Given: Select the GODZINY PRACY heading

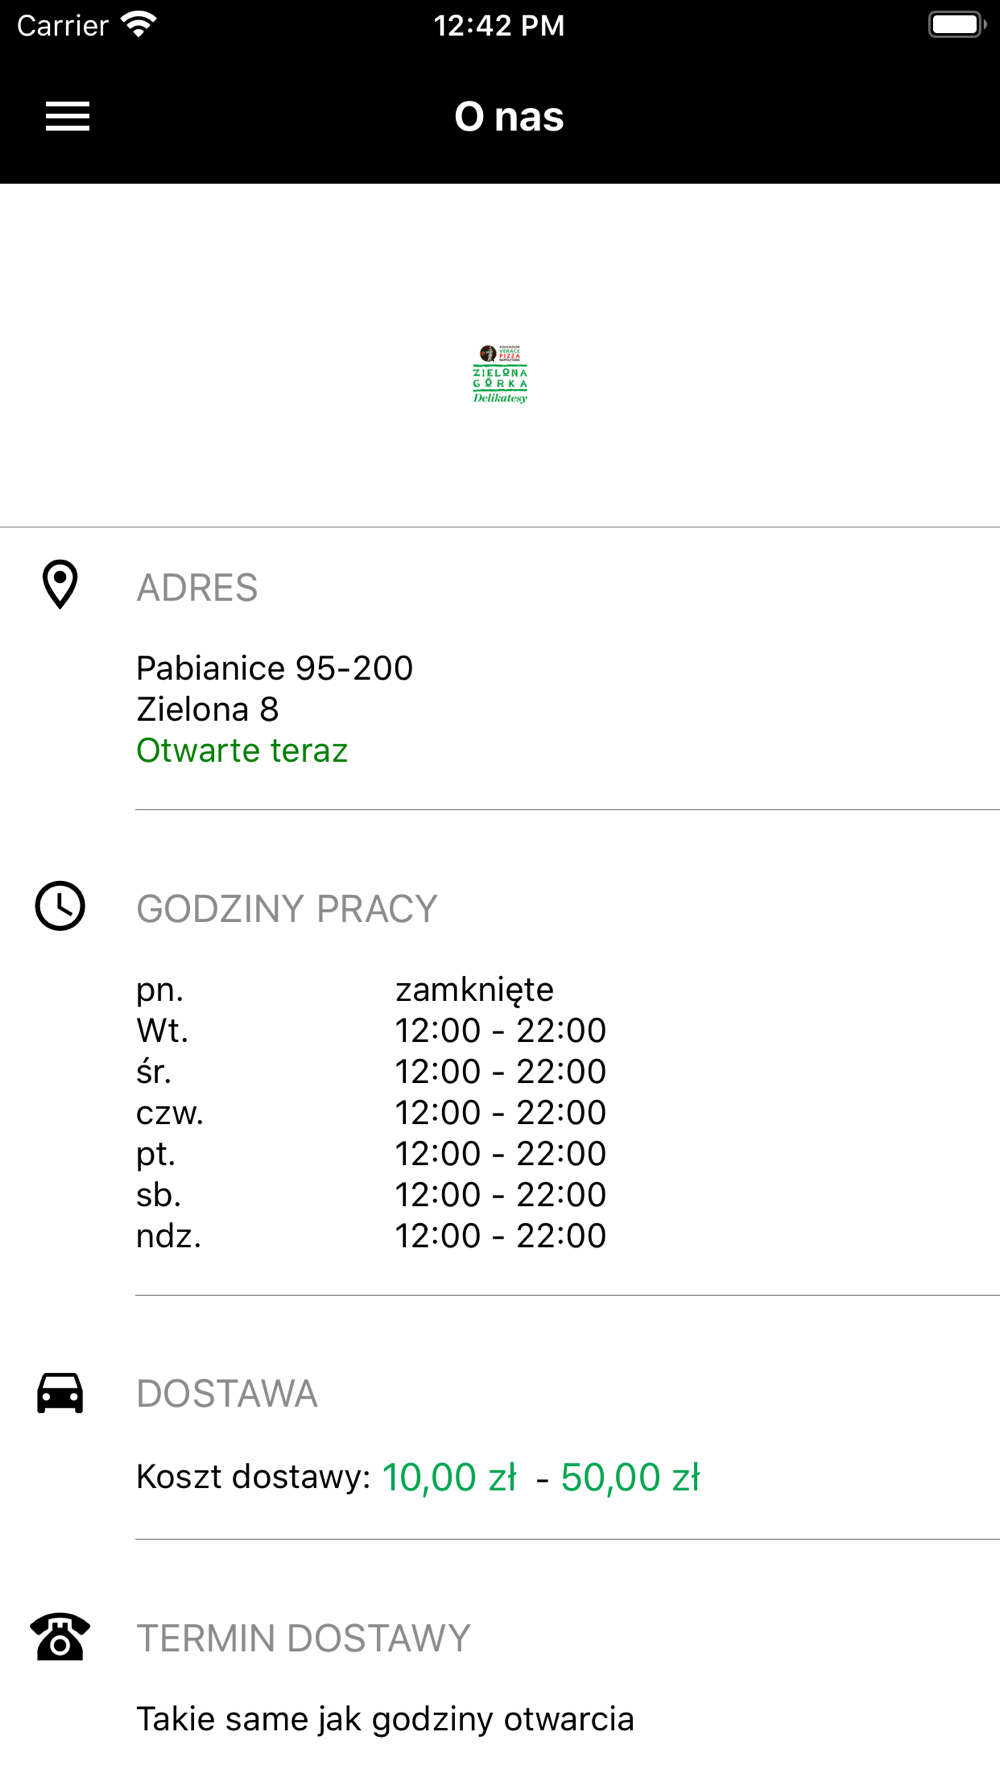Looking at the screenshot, I should [x=287, y=909].
